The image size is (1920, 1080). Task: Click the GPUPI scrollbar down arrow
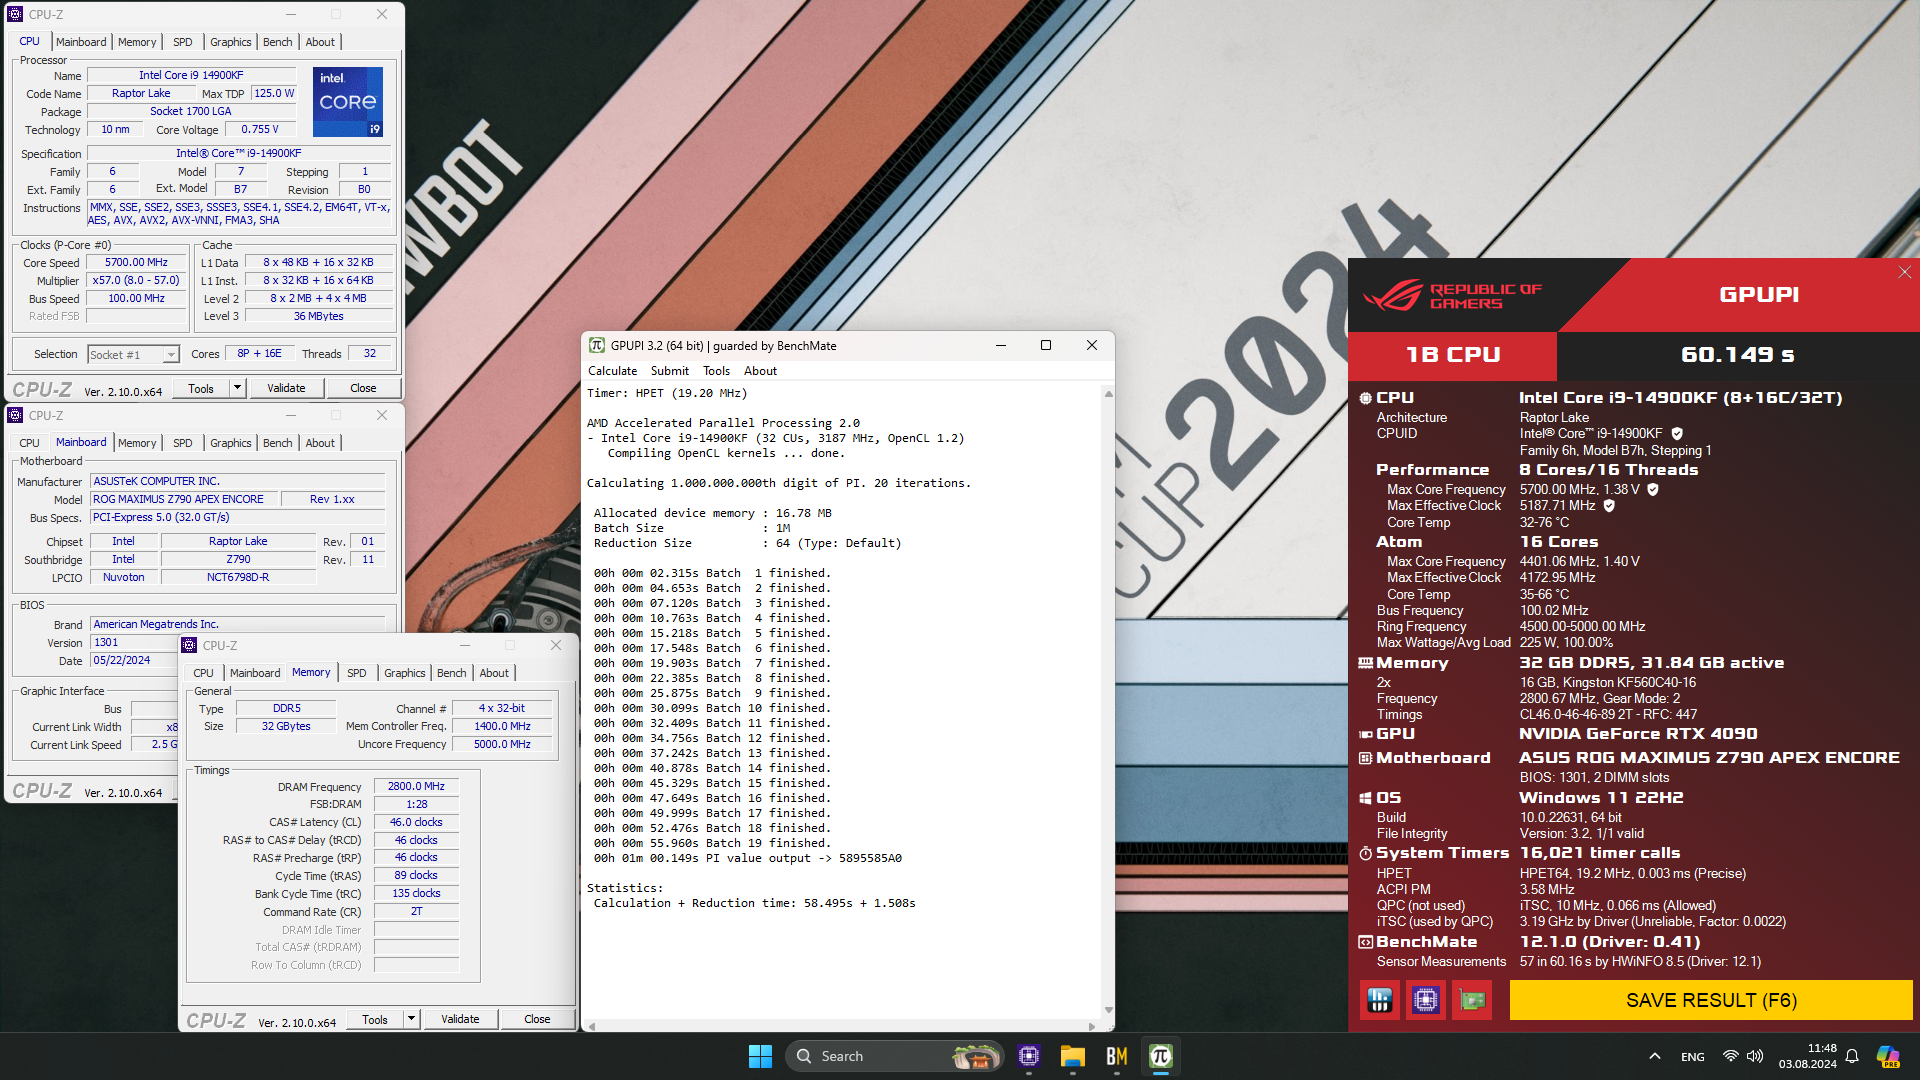click(1108, 1010)
